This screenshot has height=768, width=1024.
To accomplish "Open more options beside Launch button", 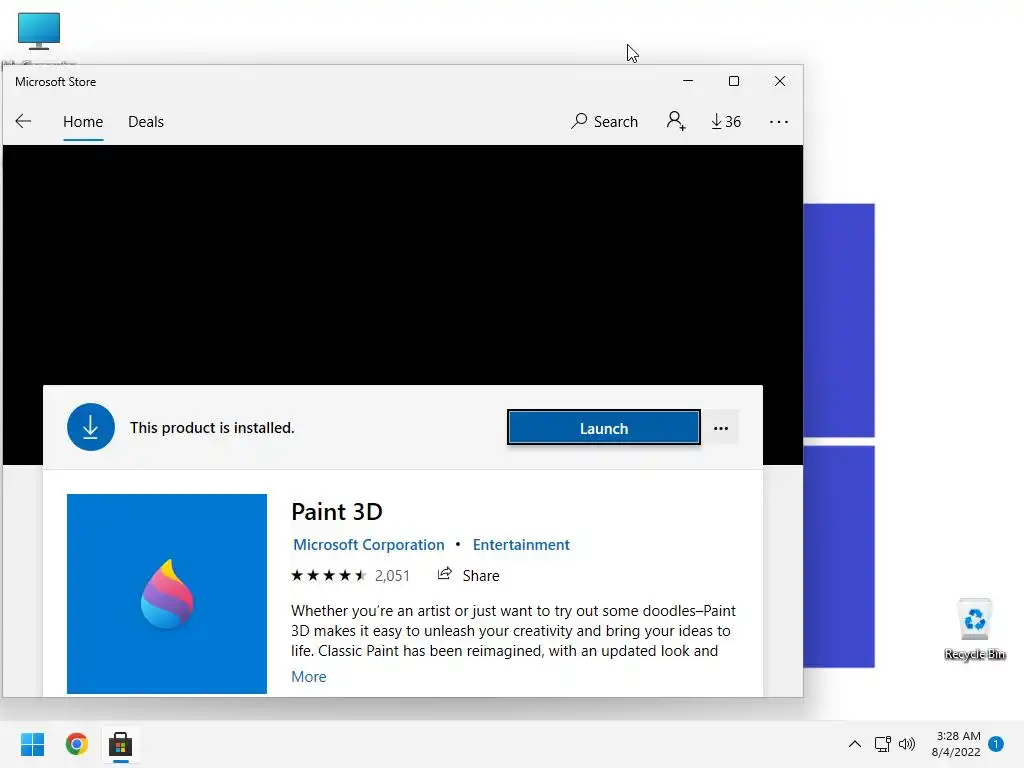I will click(x=721, y=428).
